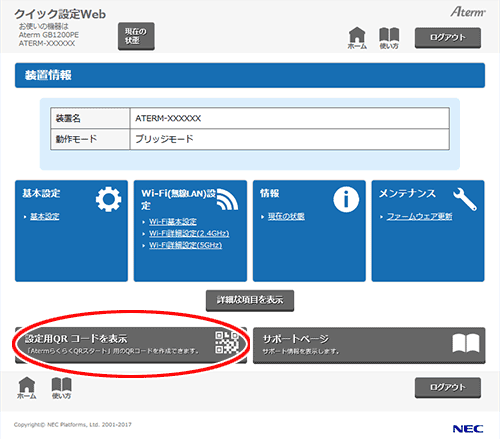Click the 装置情報 heading bar

coord(250,75)
